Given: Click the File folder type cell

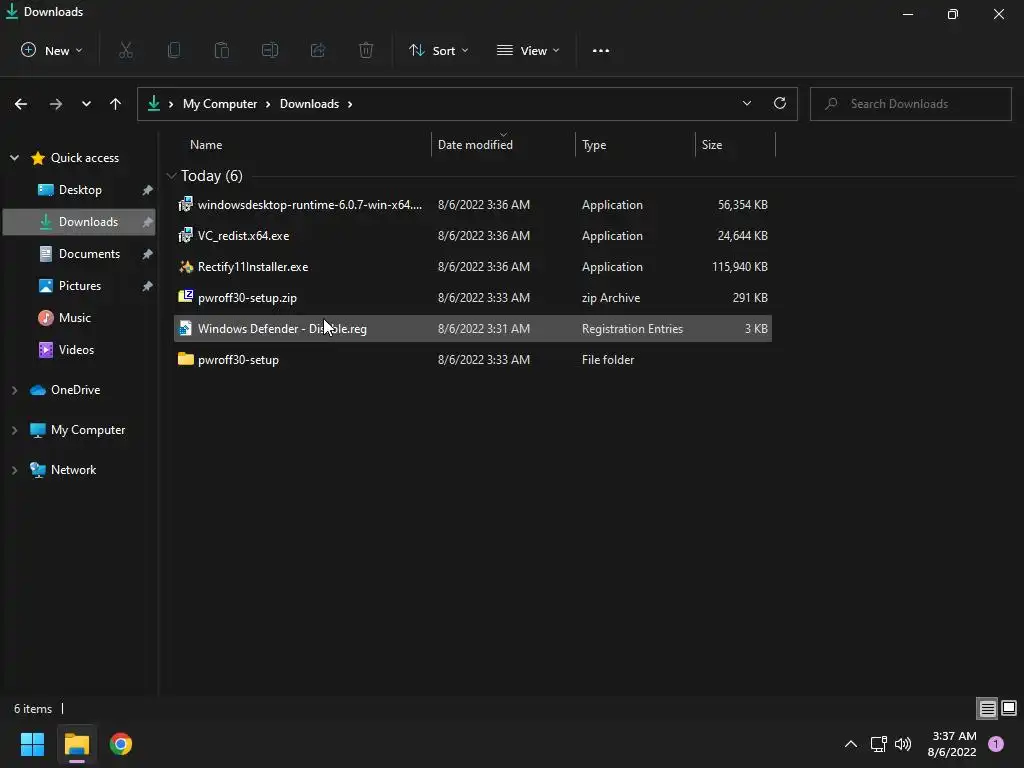Looking at the screenshot, I should 608,359.
